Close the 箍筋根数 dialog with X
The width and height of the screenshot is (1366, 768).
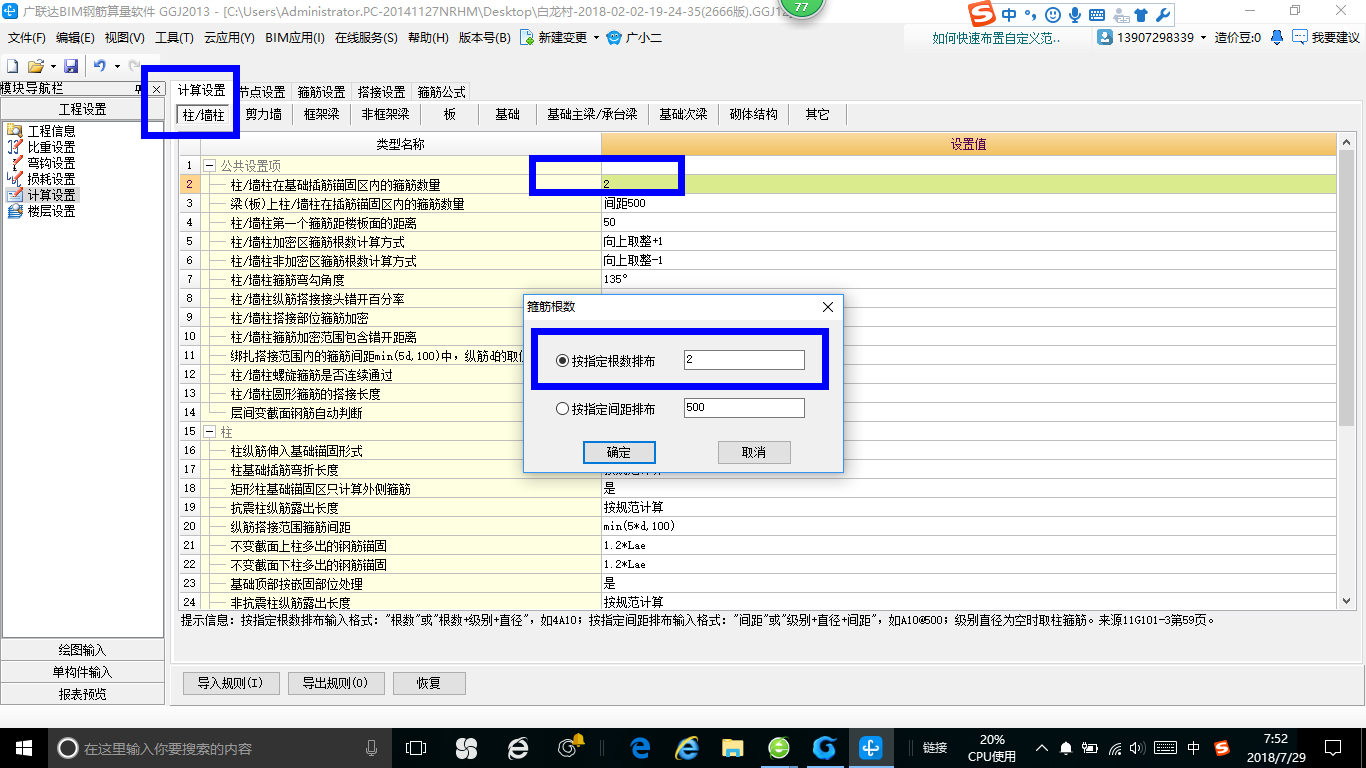pos(827,307)
